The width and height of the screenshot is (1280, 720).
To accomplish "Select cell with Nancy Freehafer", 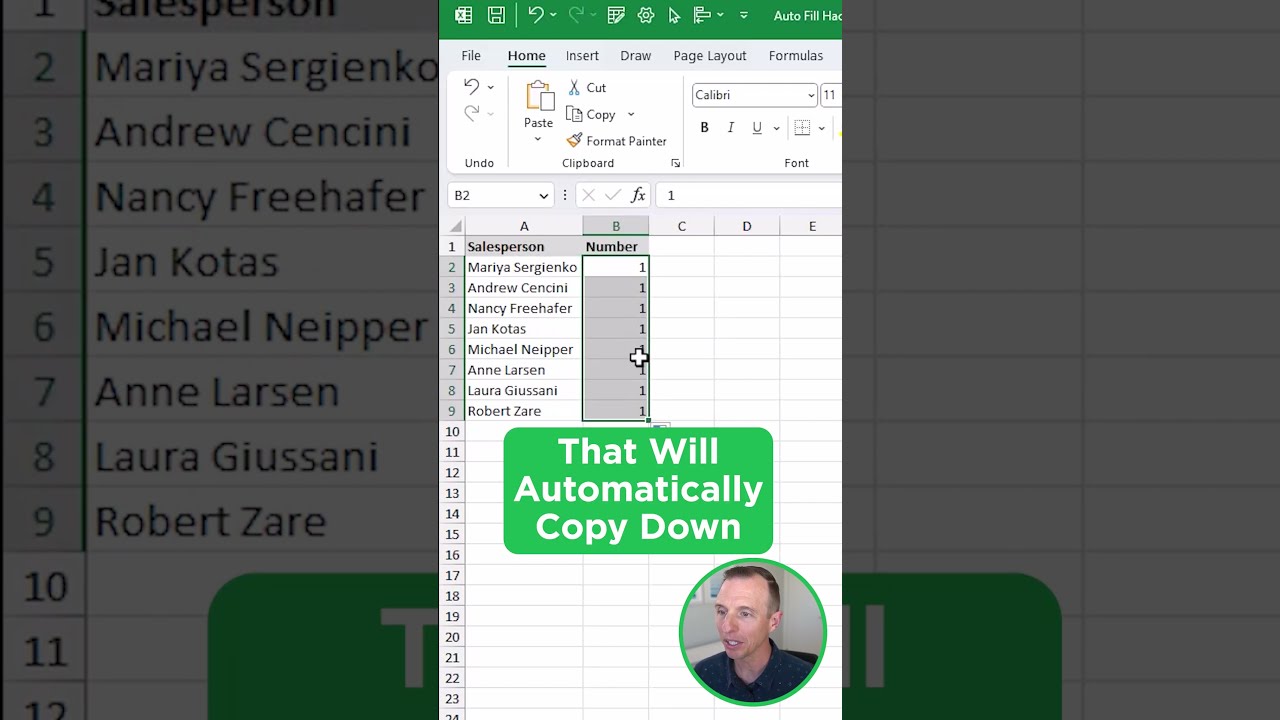I will pos(524,308).
